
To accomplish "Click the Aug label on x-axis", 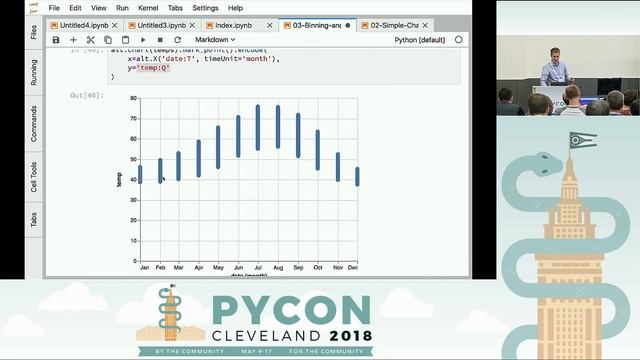I will (278, 268).
